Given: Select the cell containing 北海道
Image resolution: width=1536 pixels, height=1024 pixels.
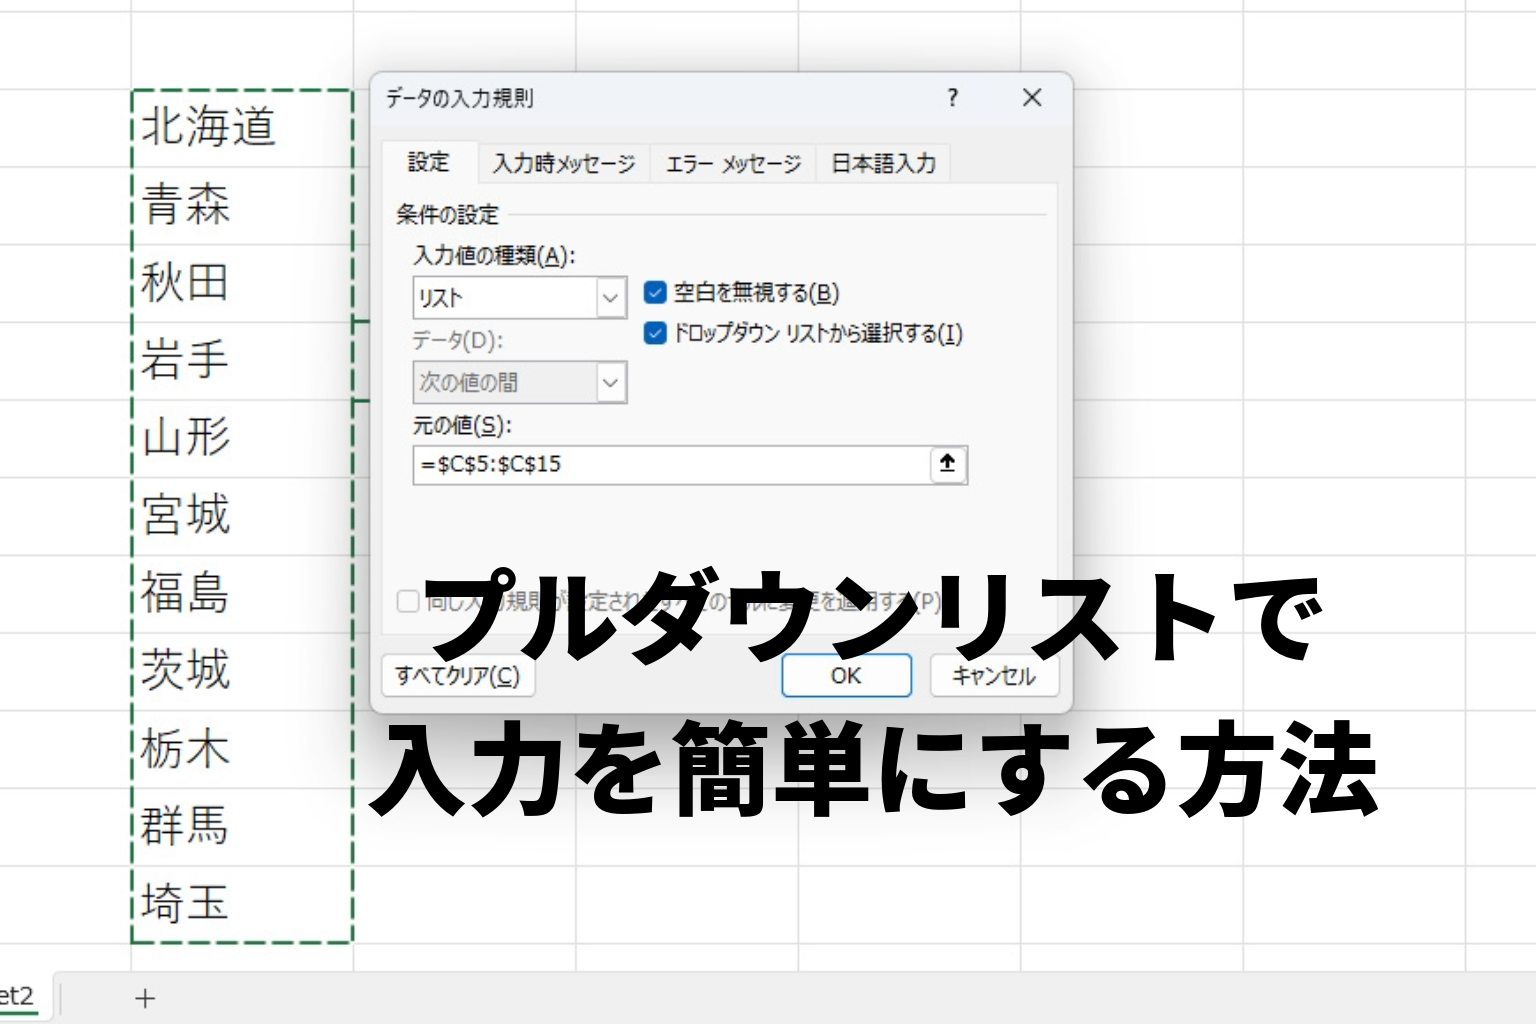Looking at the screenshot, I should (x=241, y=128).
